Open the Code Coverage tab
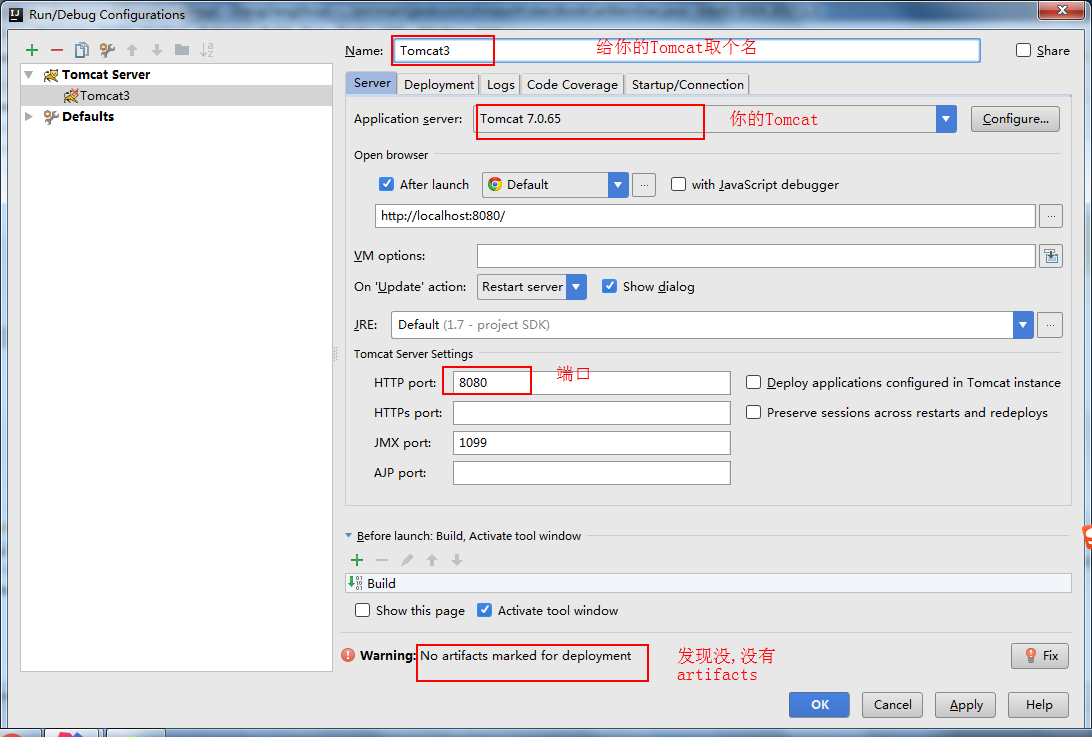The height and width of the screenshot is (737, 1092). (x=572, y=84)
